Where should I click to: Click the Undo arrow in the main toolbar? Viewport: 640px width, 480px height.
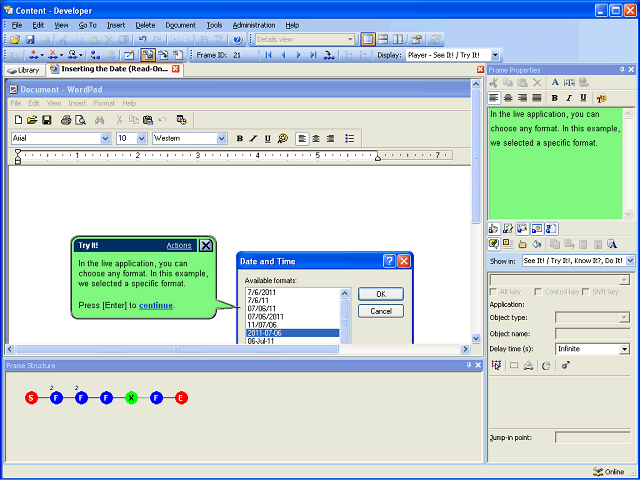(x=142, y=40)
